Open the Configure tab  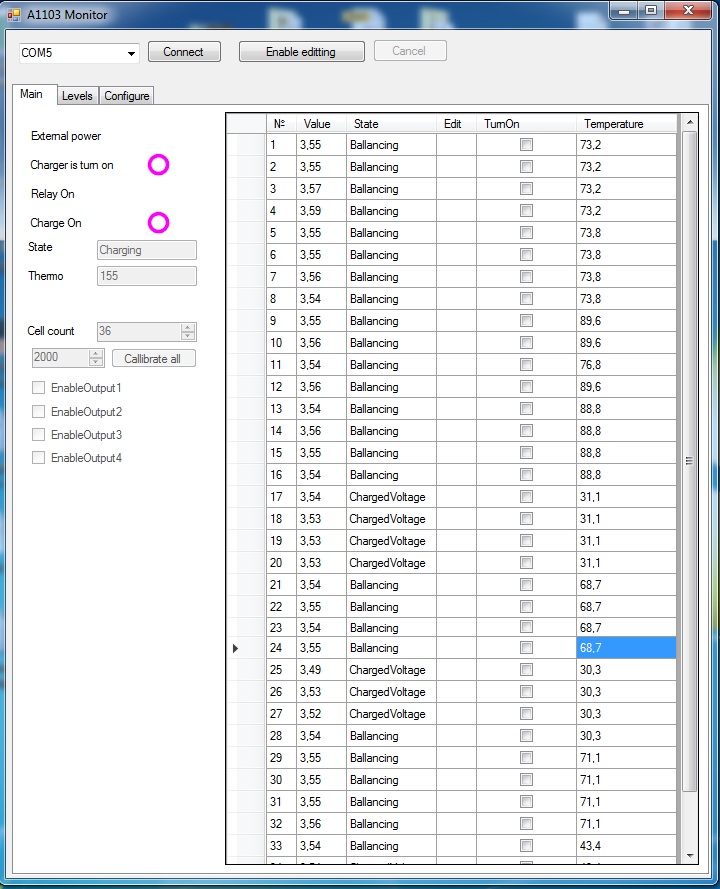127,96
